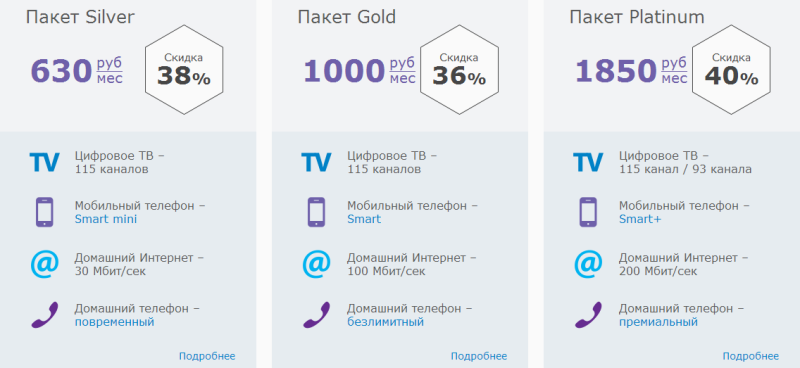Click Подробнее under Пакет Silver

(207, 356)
